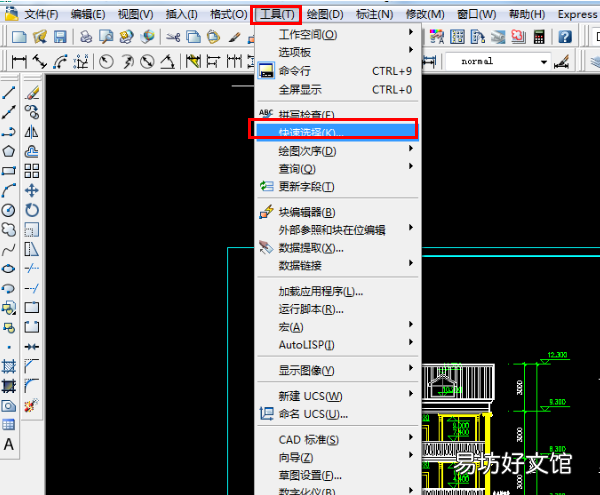600x495 pixels.
Task: Select the Stretch tool
Action: [32, 249]
